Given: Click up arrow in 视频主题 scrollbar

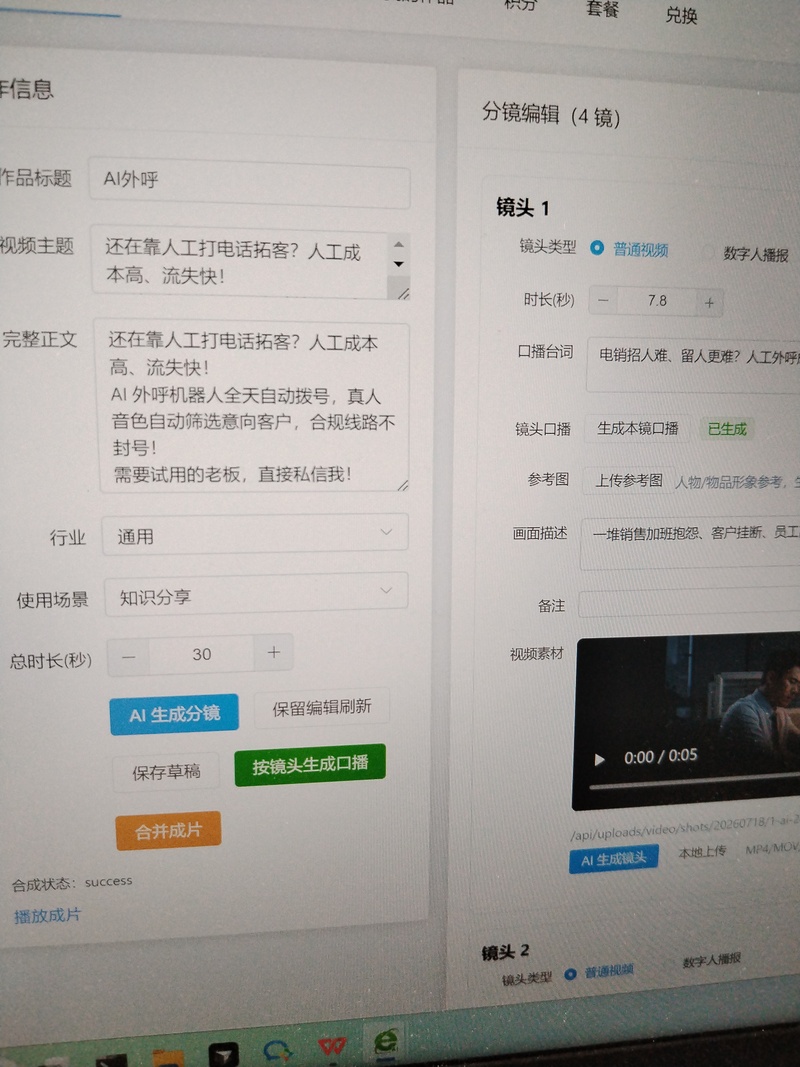Looking at the screenshot, I should 399,244.
